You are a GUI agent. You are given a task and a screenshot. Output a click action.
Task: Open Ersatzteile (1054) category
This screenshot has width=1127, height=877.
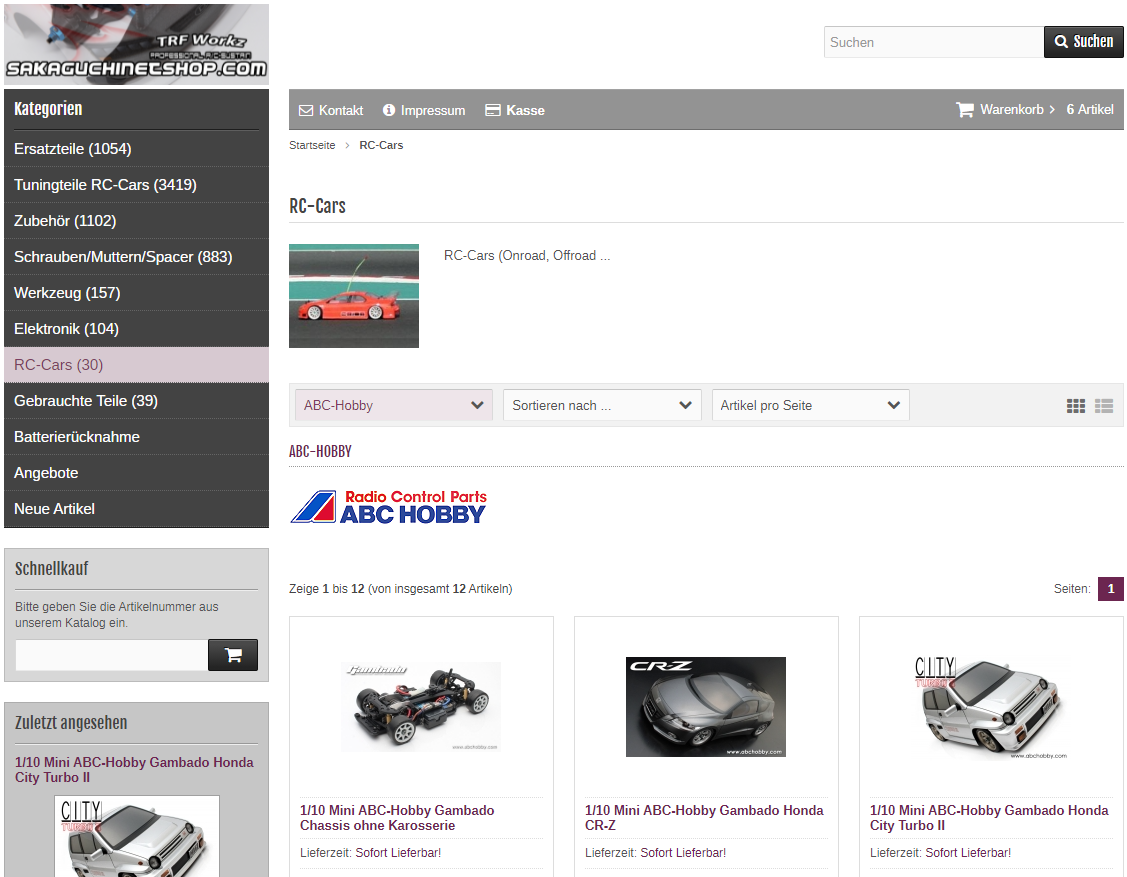point(137,149)
